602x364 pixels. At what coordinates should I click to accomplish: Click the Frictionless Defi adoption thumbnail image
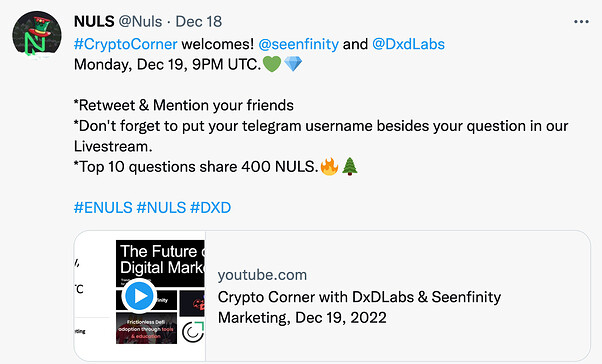(146, 328)
